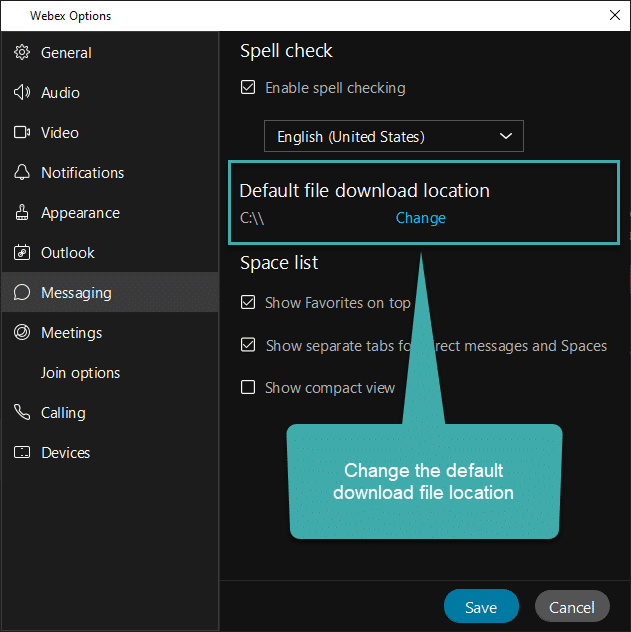Click the Appearance brush icon

[x=22, y=212]
